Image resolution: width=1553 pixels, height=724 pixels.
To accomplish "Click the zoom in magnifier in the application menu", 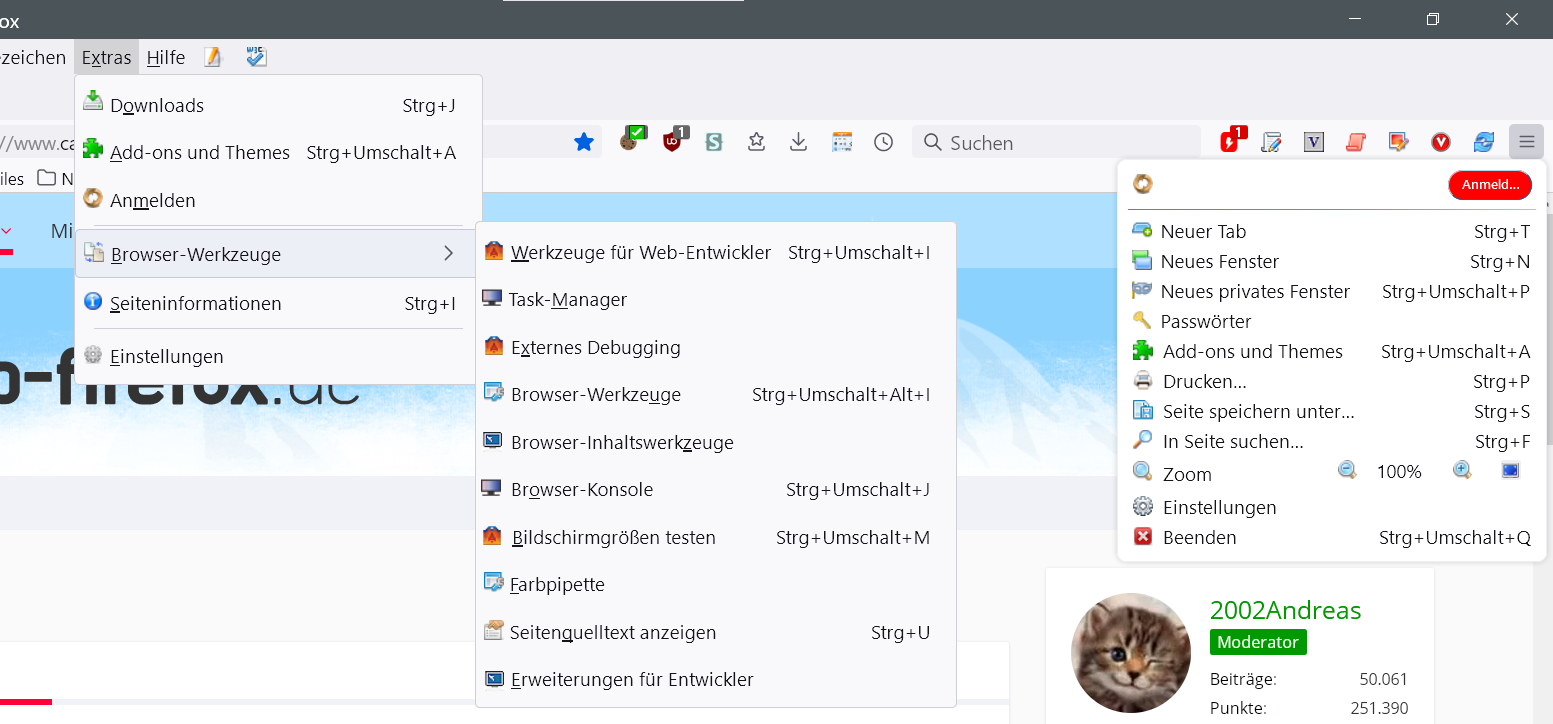I will click(x=1462, y=470).
